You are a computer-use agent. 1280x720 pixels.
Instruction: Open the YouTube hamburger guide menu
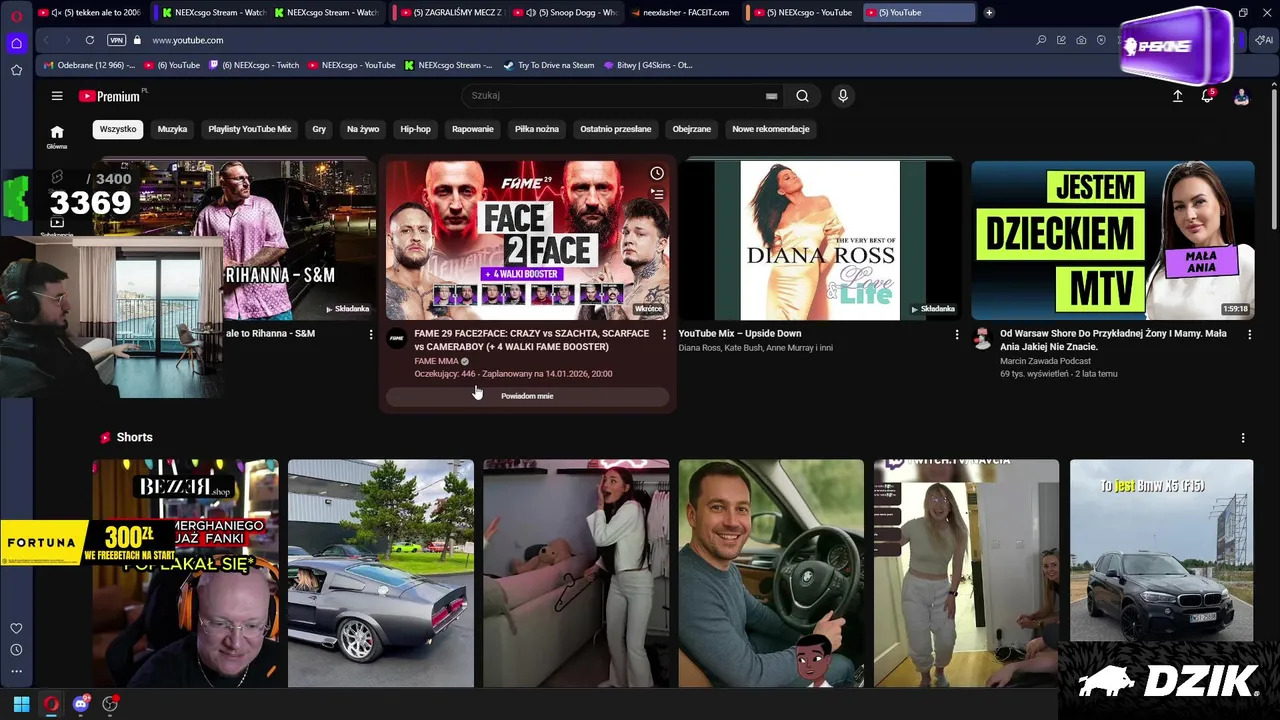(x=57, y=96)
